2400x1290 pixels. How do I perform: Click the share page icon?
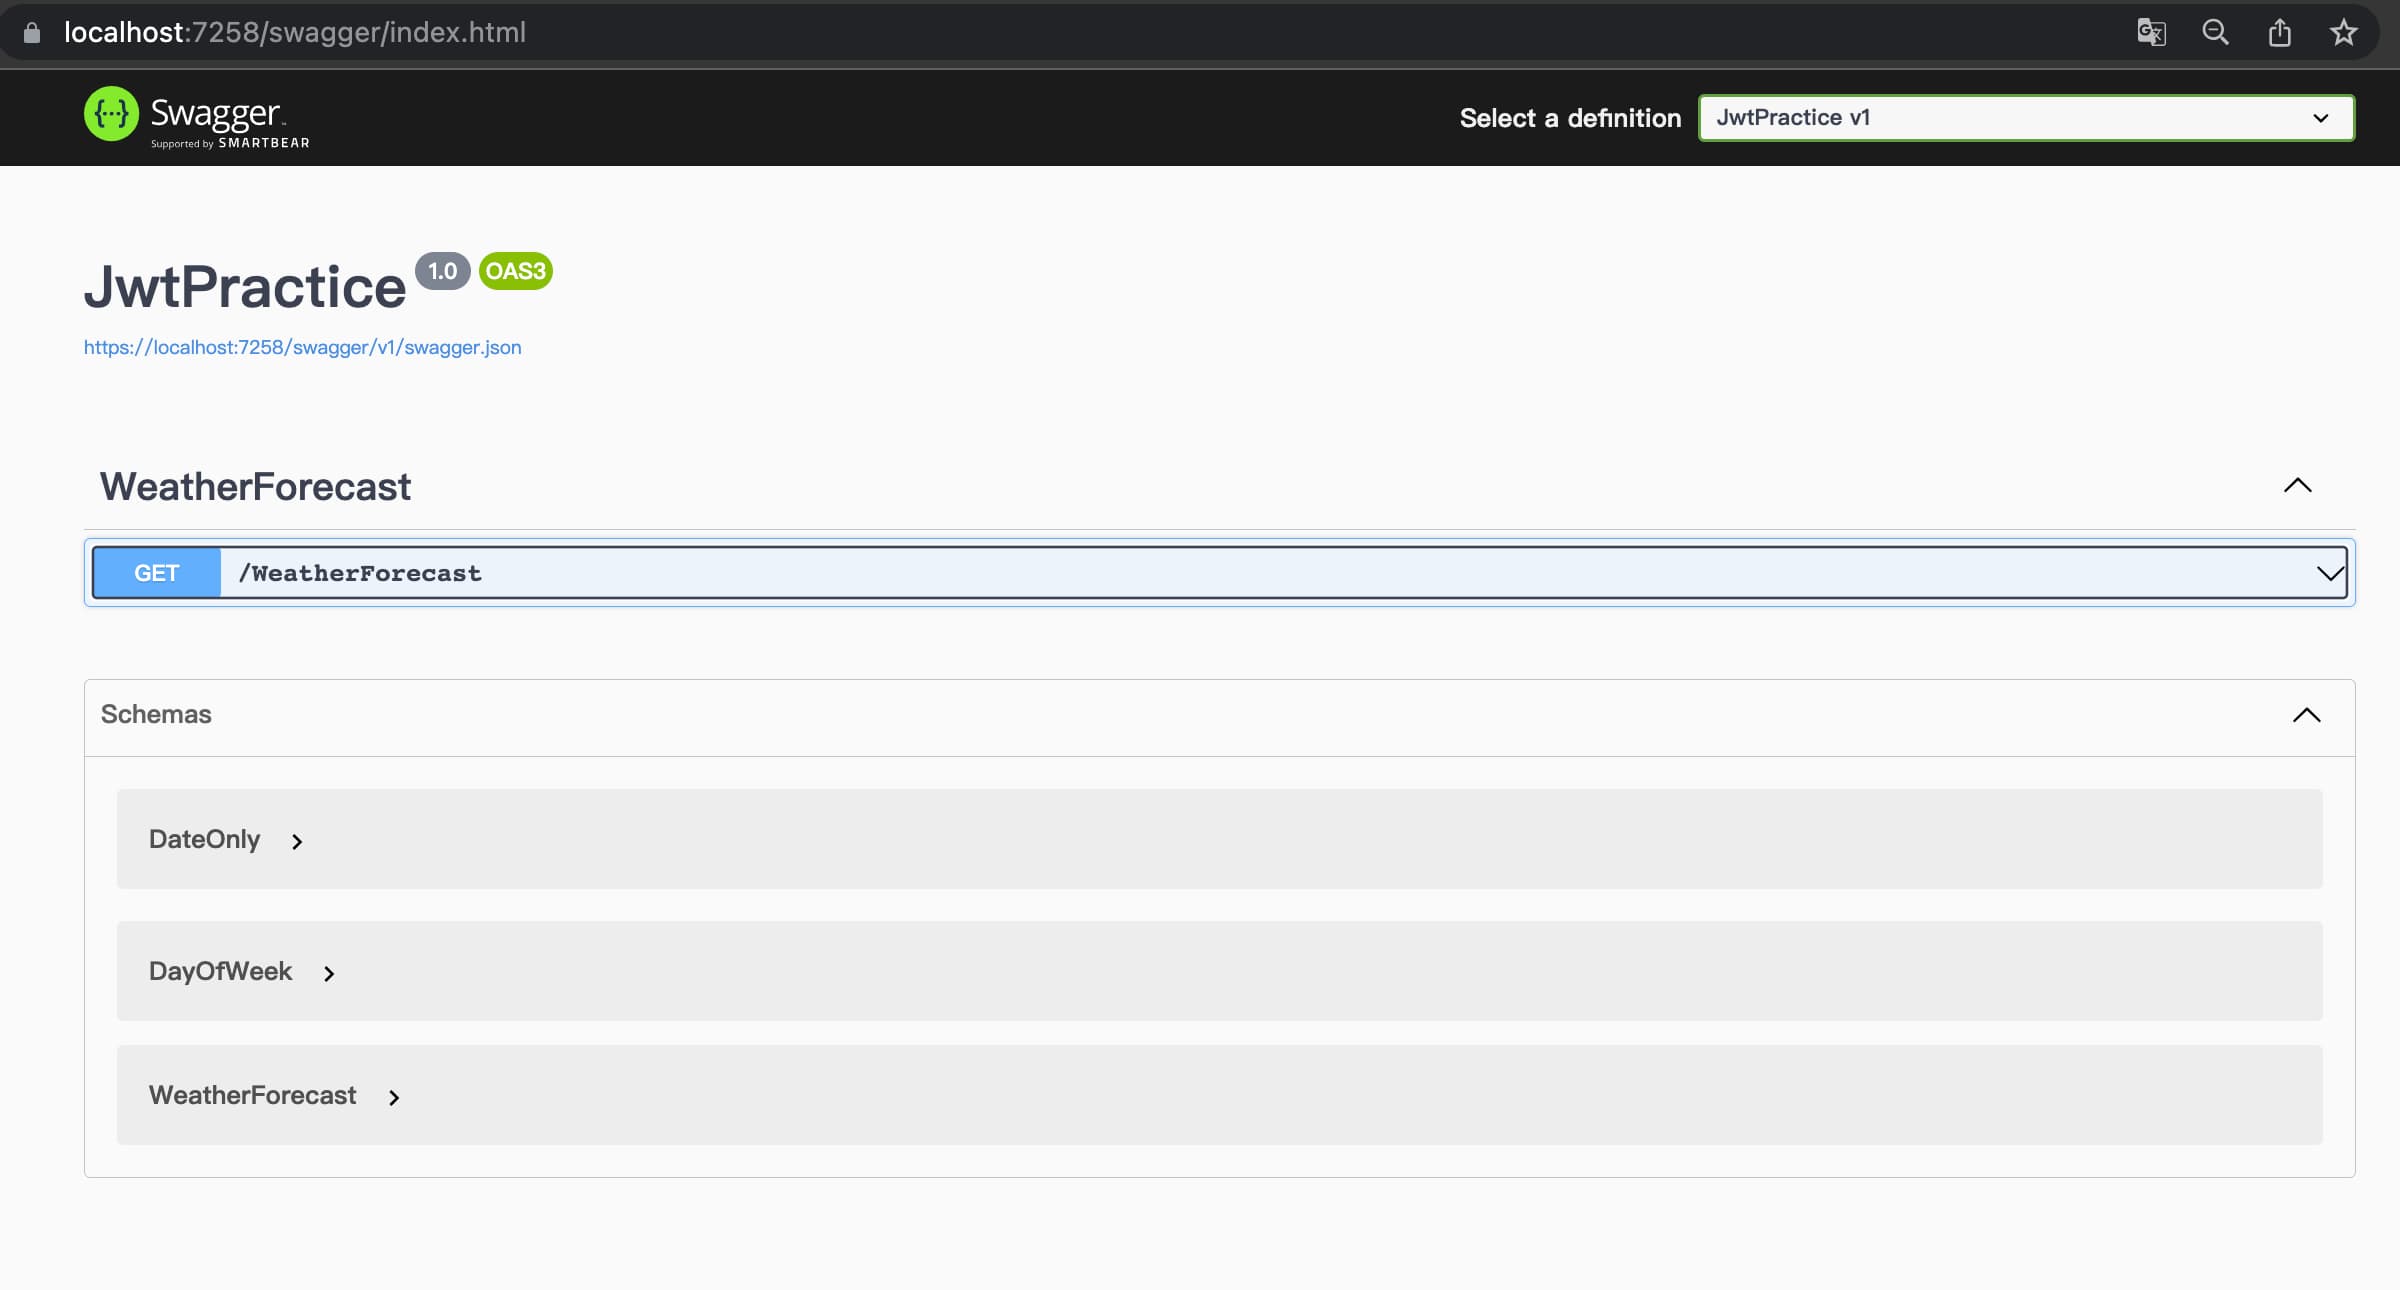pyautogui.click(x=2280, y=33)
